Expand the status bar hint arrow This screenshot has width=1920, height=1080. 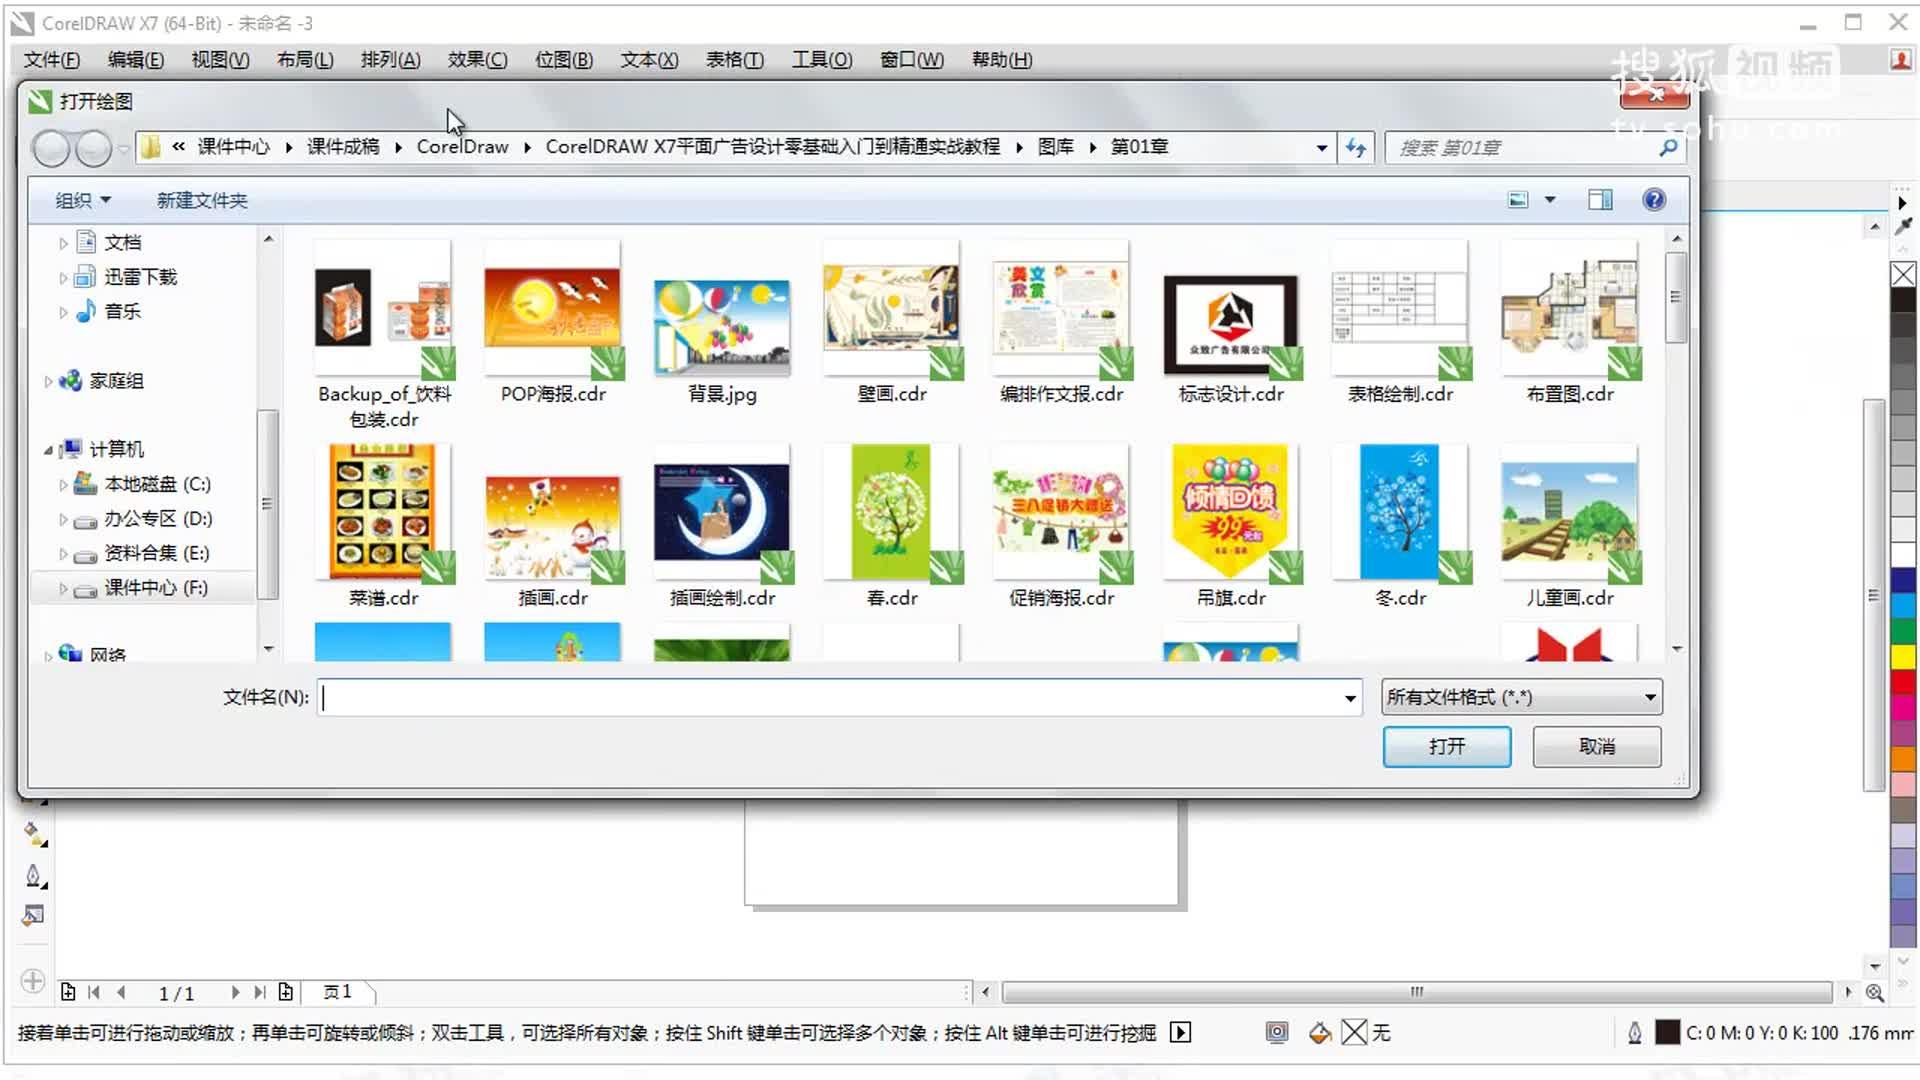1181,1033
